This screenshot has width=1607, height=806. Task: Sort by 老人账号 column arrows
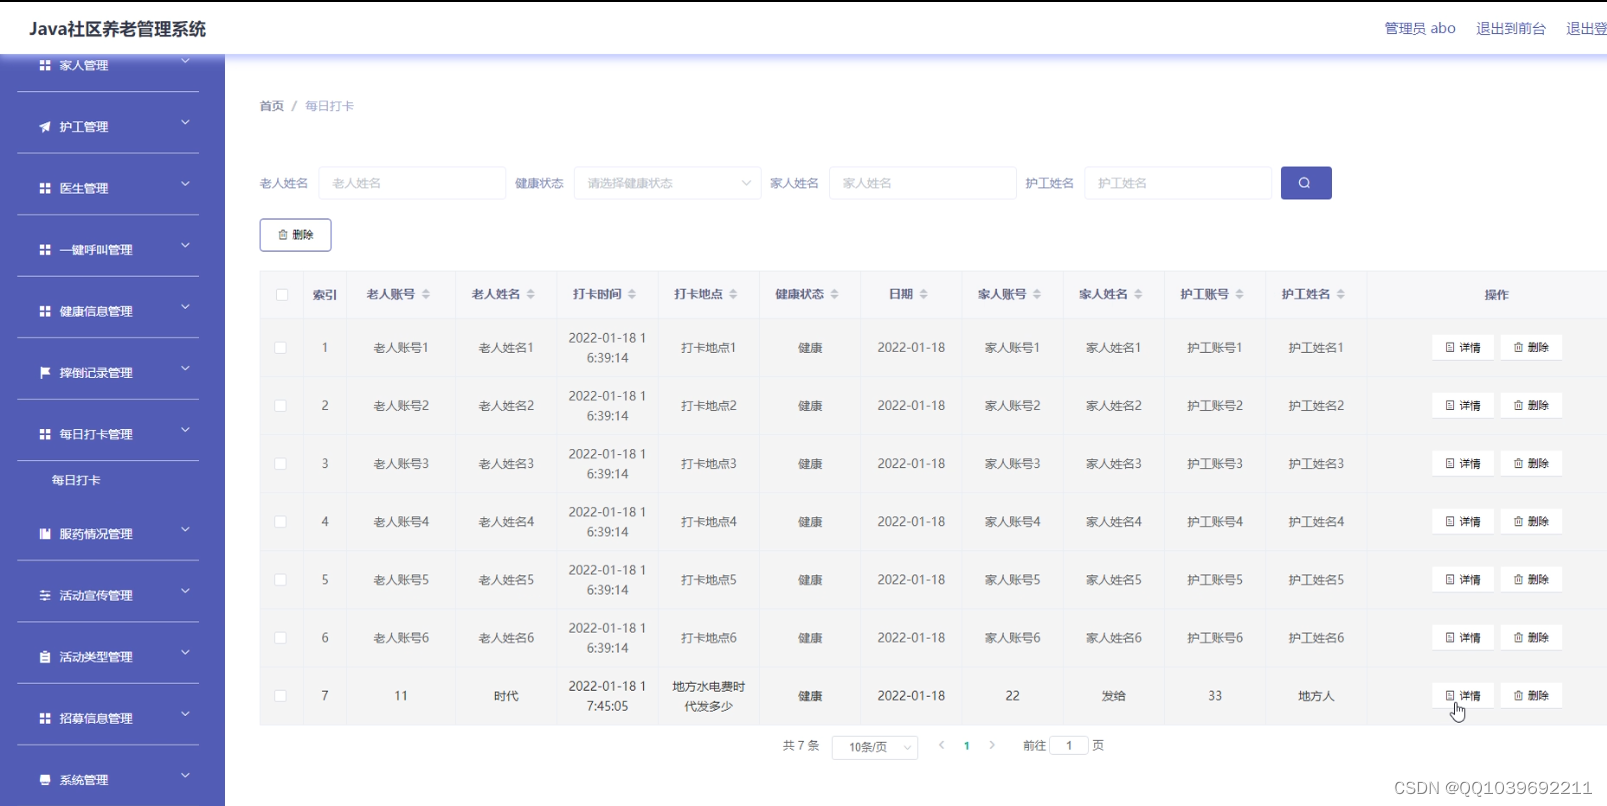pos(426,294)
